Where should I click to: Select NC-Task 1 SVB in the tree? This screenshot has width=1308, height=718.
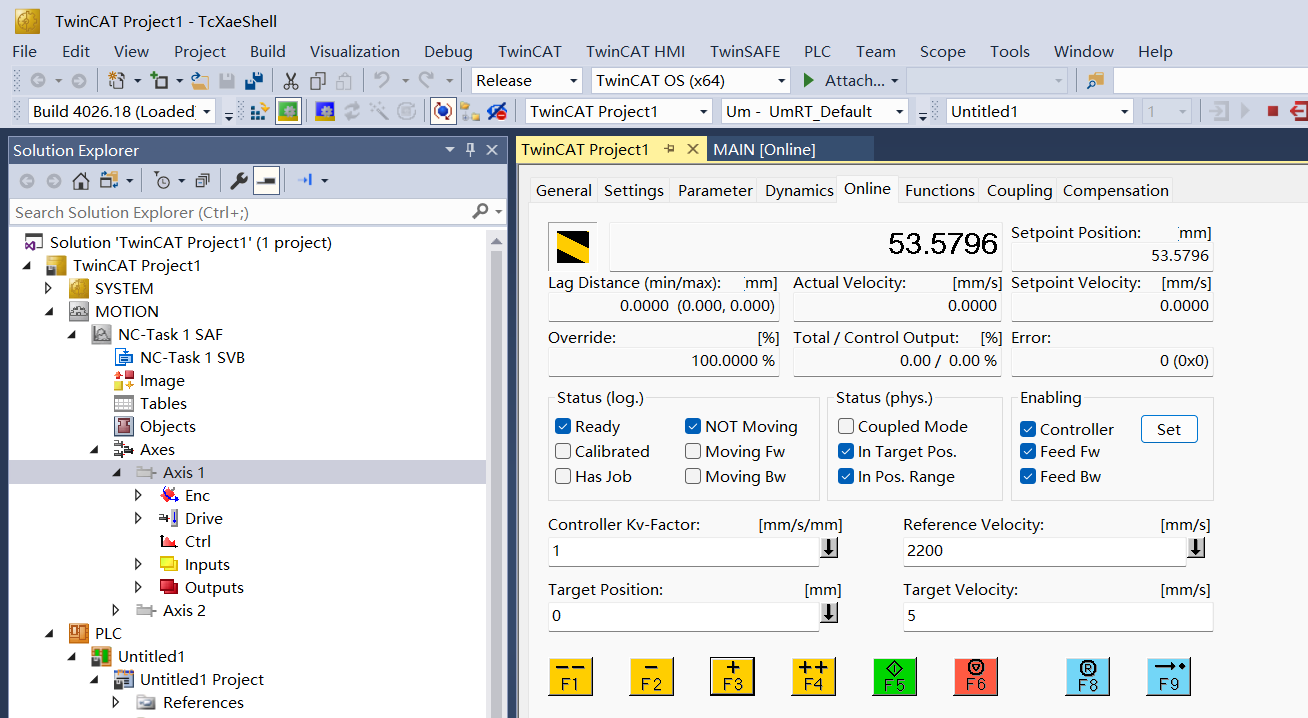coord(191,358)
